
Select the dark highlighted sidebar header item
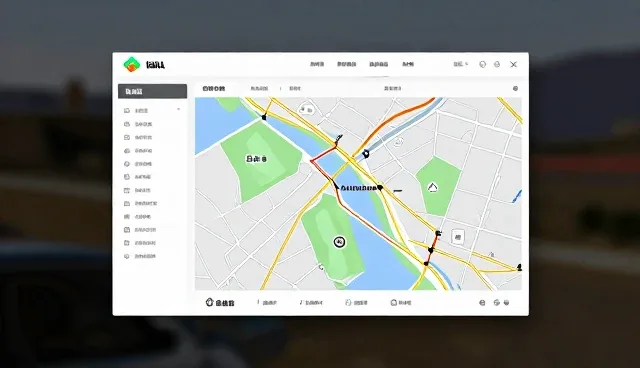pos(152,91)
